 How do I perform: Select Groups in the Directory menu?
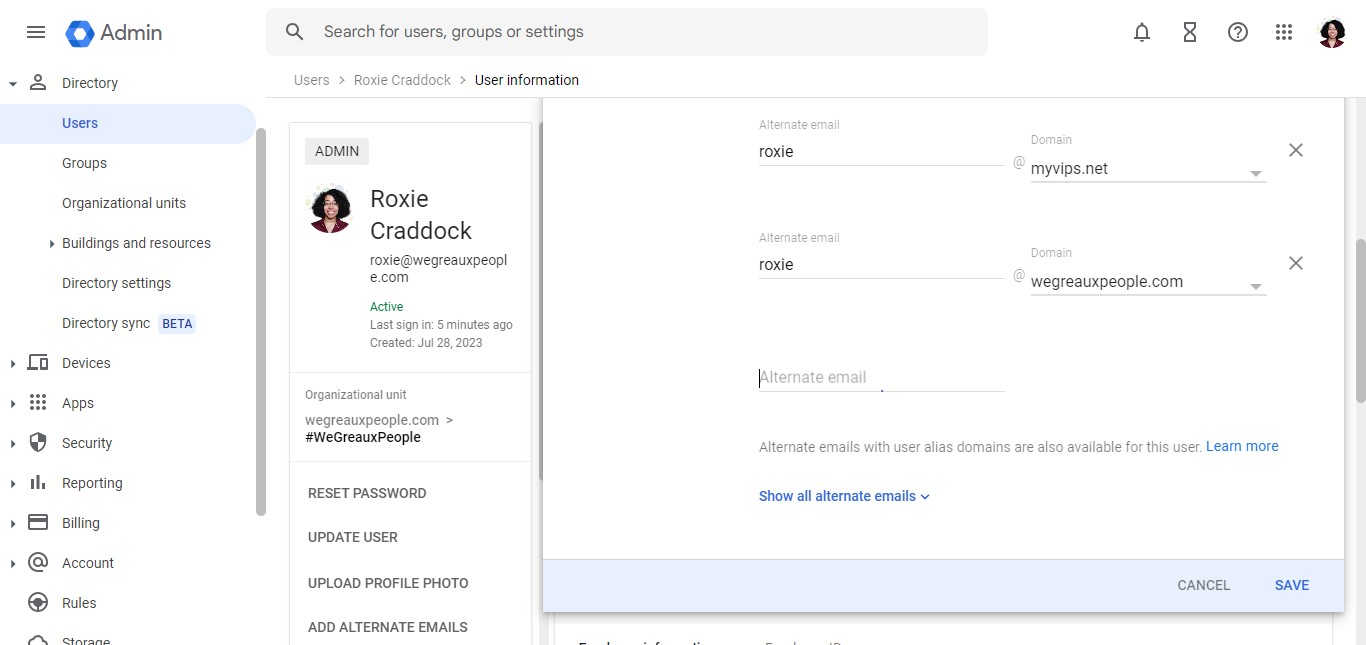click(84, 163)
